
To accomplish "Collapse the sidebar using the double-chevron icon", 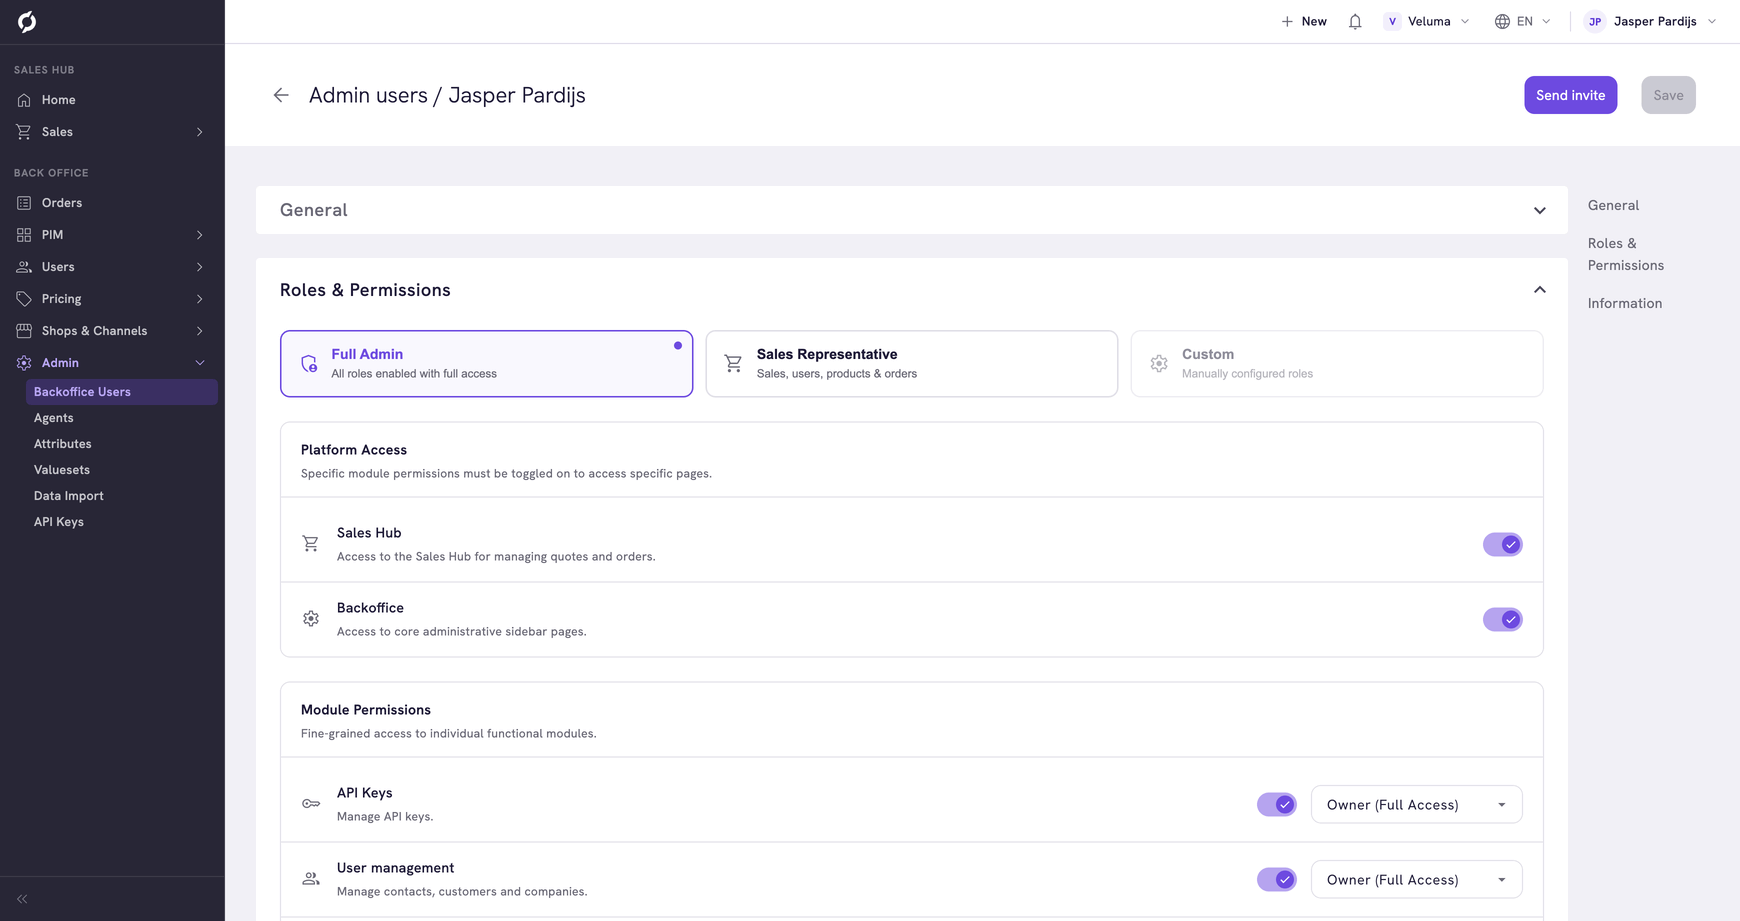I will click(22, 899).
